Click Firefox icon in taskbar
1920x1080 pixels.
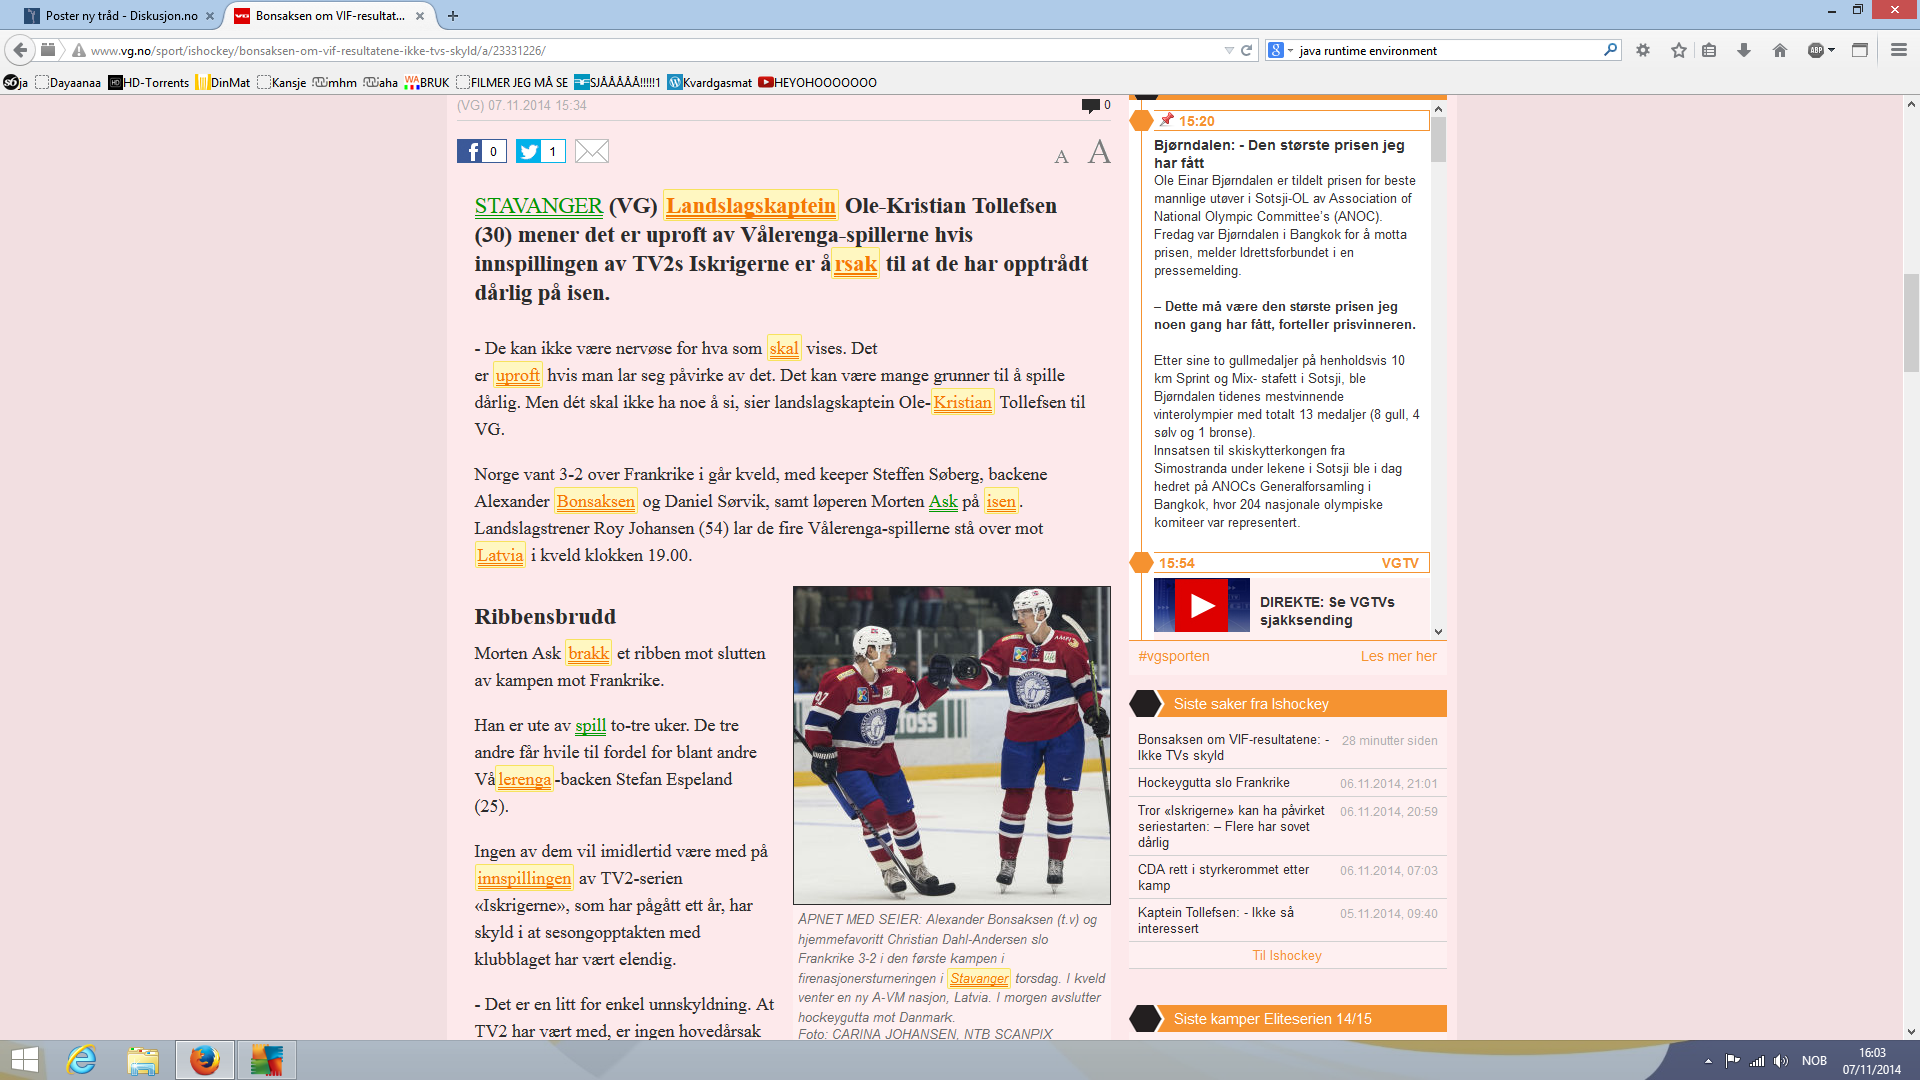(205, 1060)
